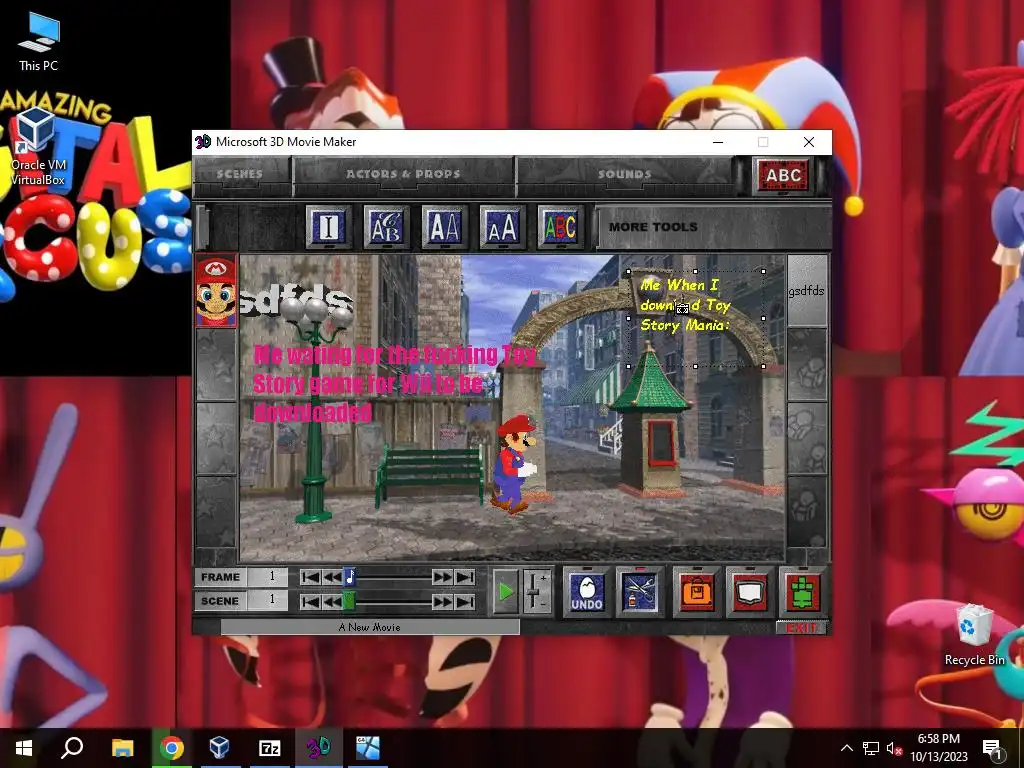Image resolution: width=1024 pixels, height=768 pixels.
Task: Open Oracle VM VirtualBox desktop shortcut
Action: [38, 145]
